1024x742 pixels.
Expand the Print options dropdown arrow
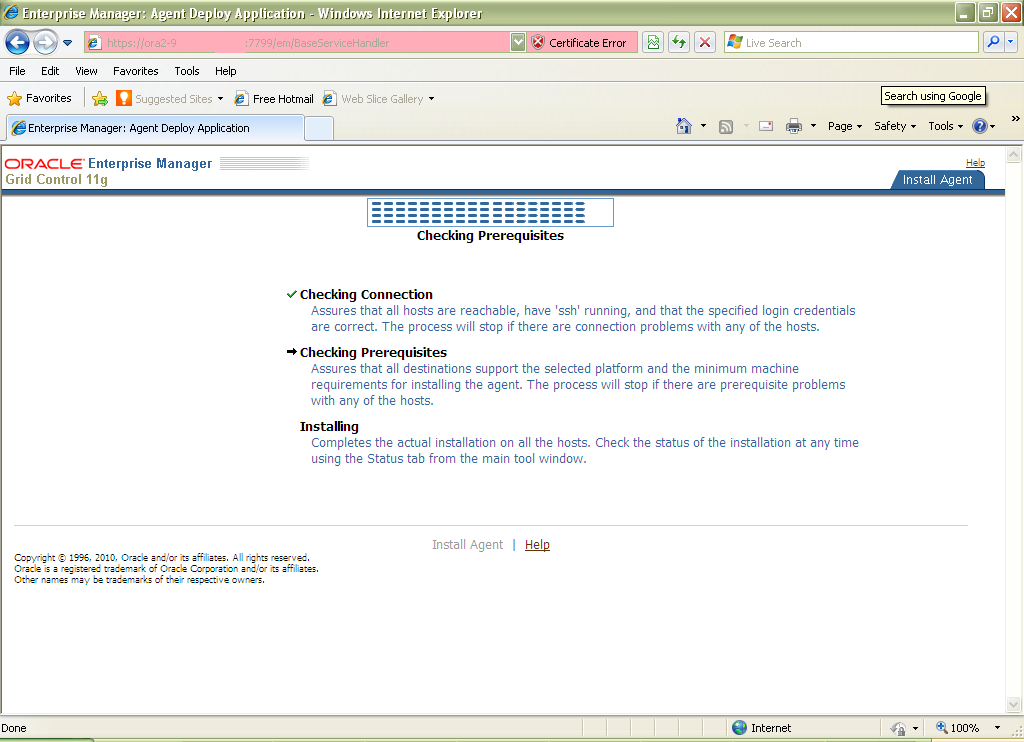point(813,126)
